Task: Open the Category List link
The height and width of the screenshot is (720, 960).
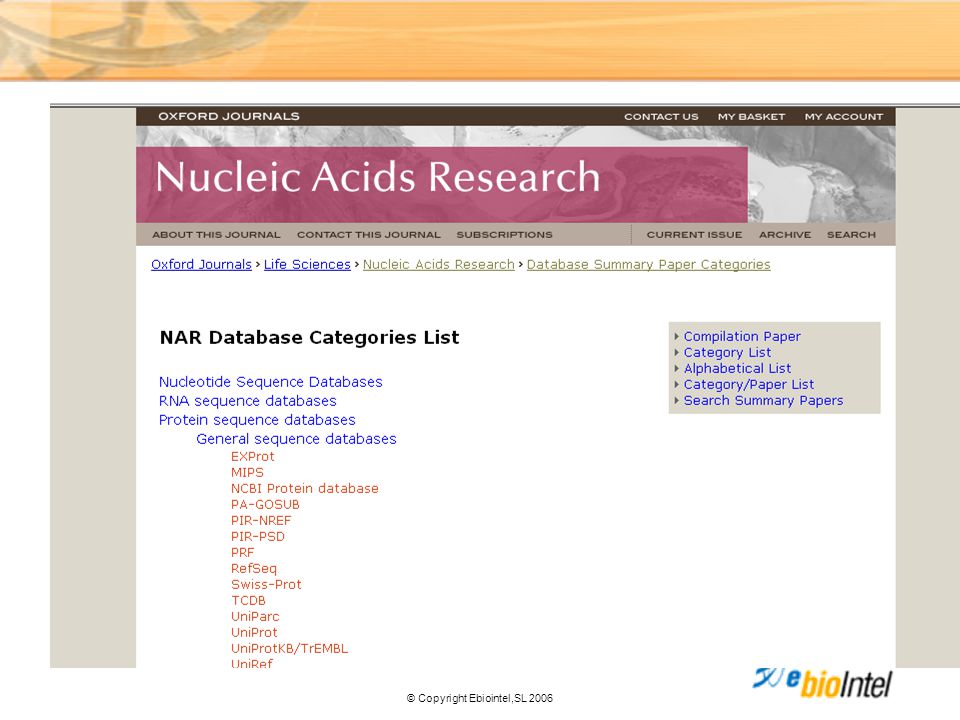Action: click(x=727, y=352)
